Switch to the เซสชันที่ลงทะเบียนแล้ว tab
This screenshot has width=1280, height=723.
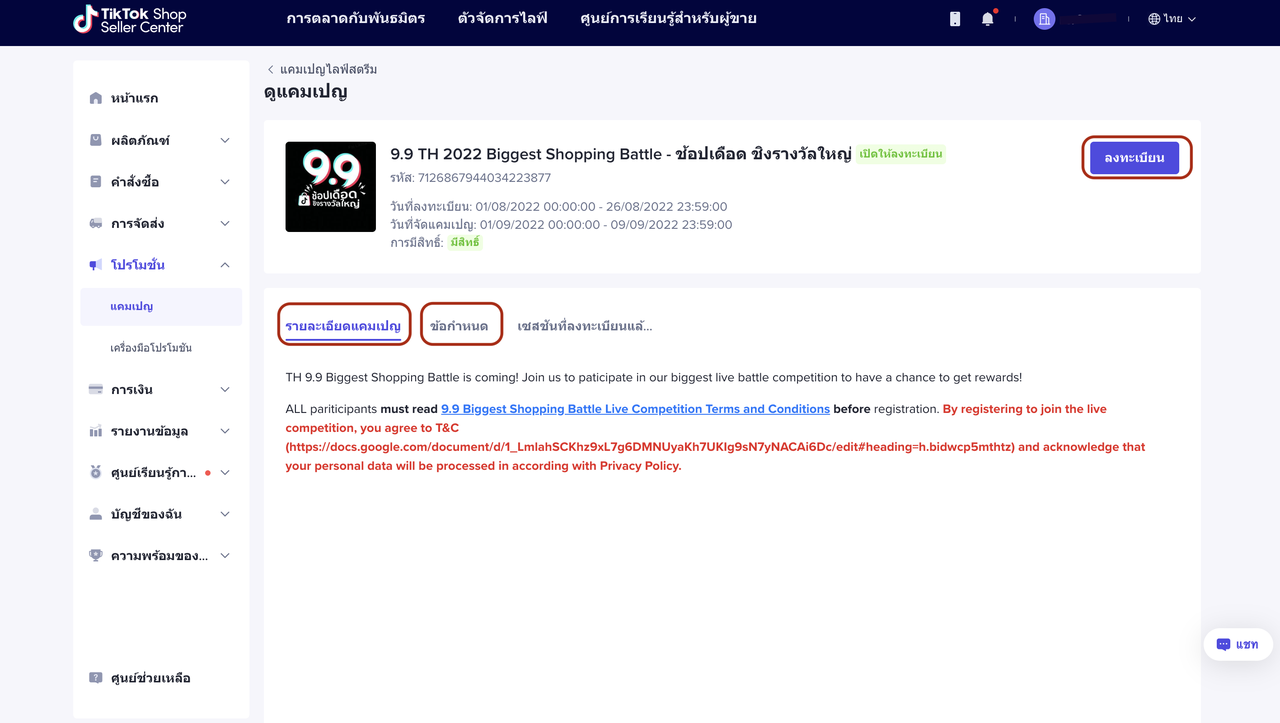click(585, 326)
